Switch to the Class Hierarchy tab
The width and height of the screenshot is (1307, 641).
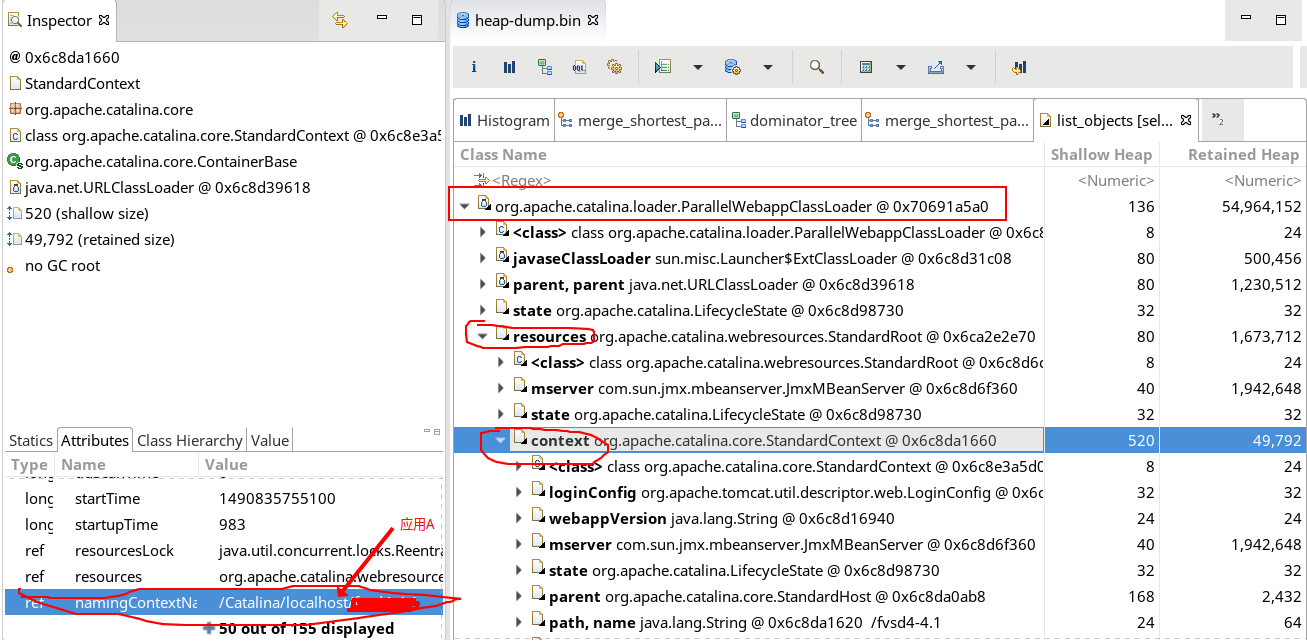point(189,440)
